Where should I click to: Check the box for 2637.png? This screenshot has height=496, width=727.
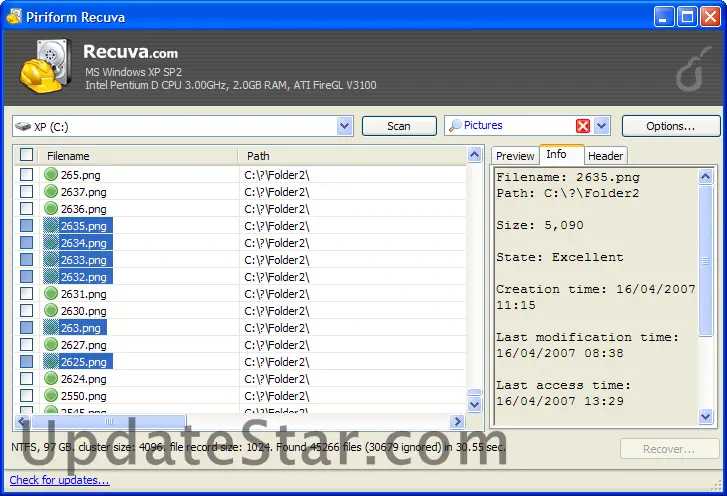pos(26,191)
